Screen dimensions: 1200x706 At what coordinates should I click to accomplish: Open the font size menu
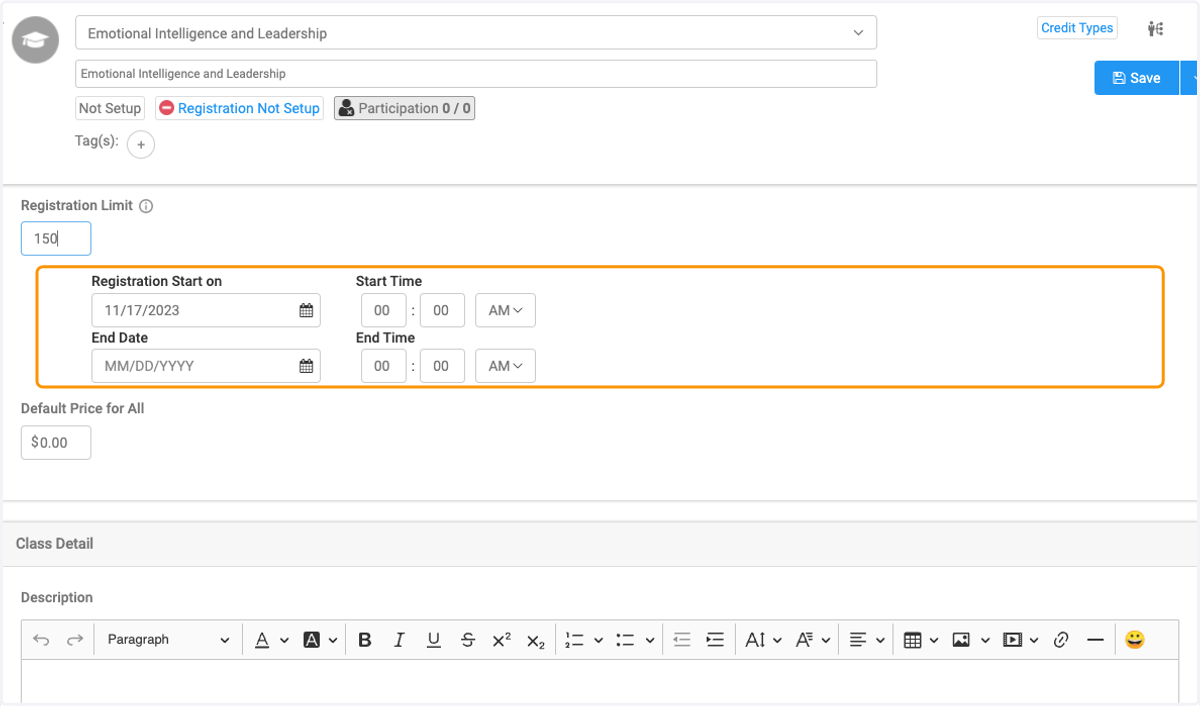point(762,640)
